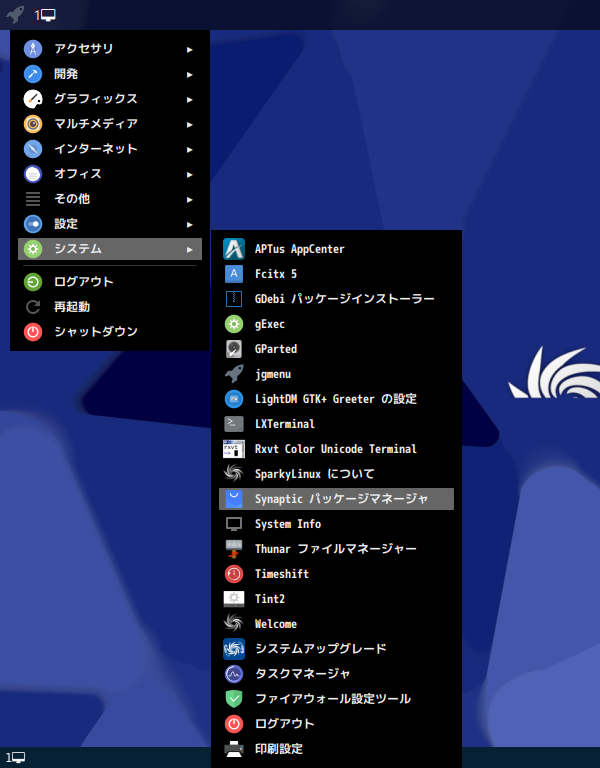Choose ログアウト in the main menu

pyautogui.click(x=110, y=282)
